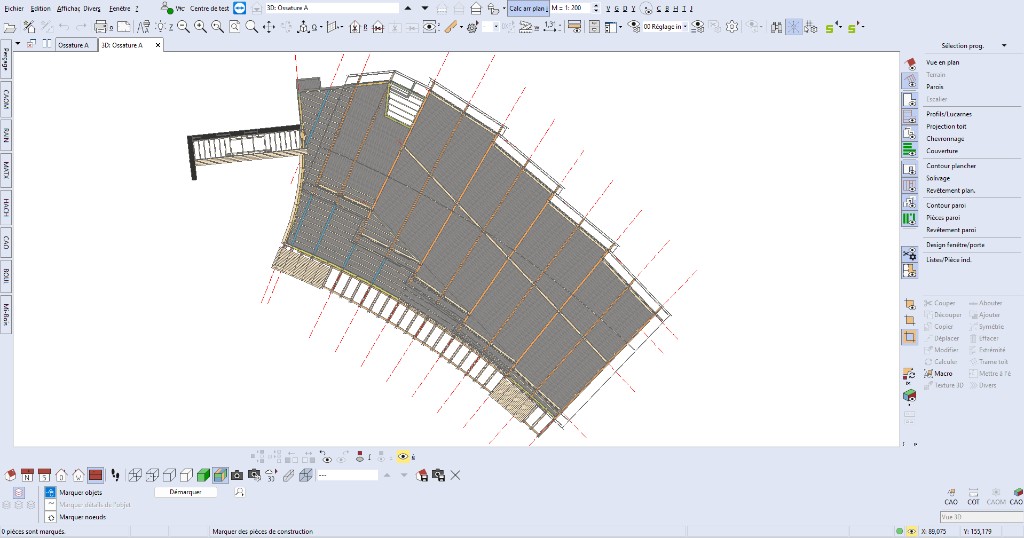Click the Macro command
1024x538 pixels.
(938, 373)
